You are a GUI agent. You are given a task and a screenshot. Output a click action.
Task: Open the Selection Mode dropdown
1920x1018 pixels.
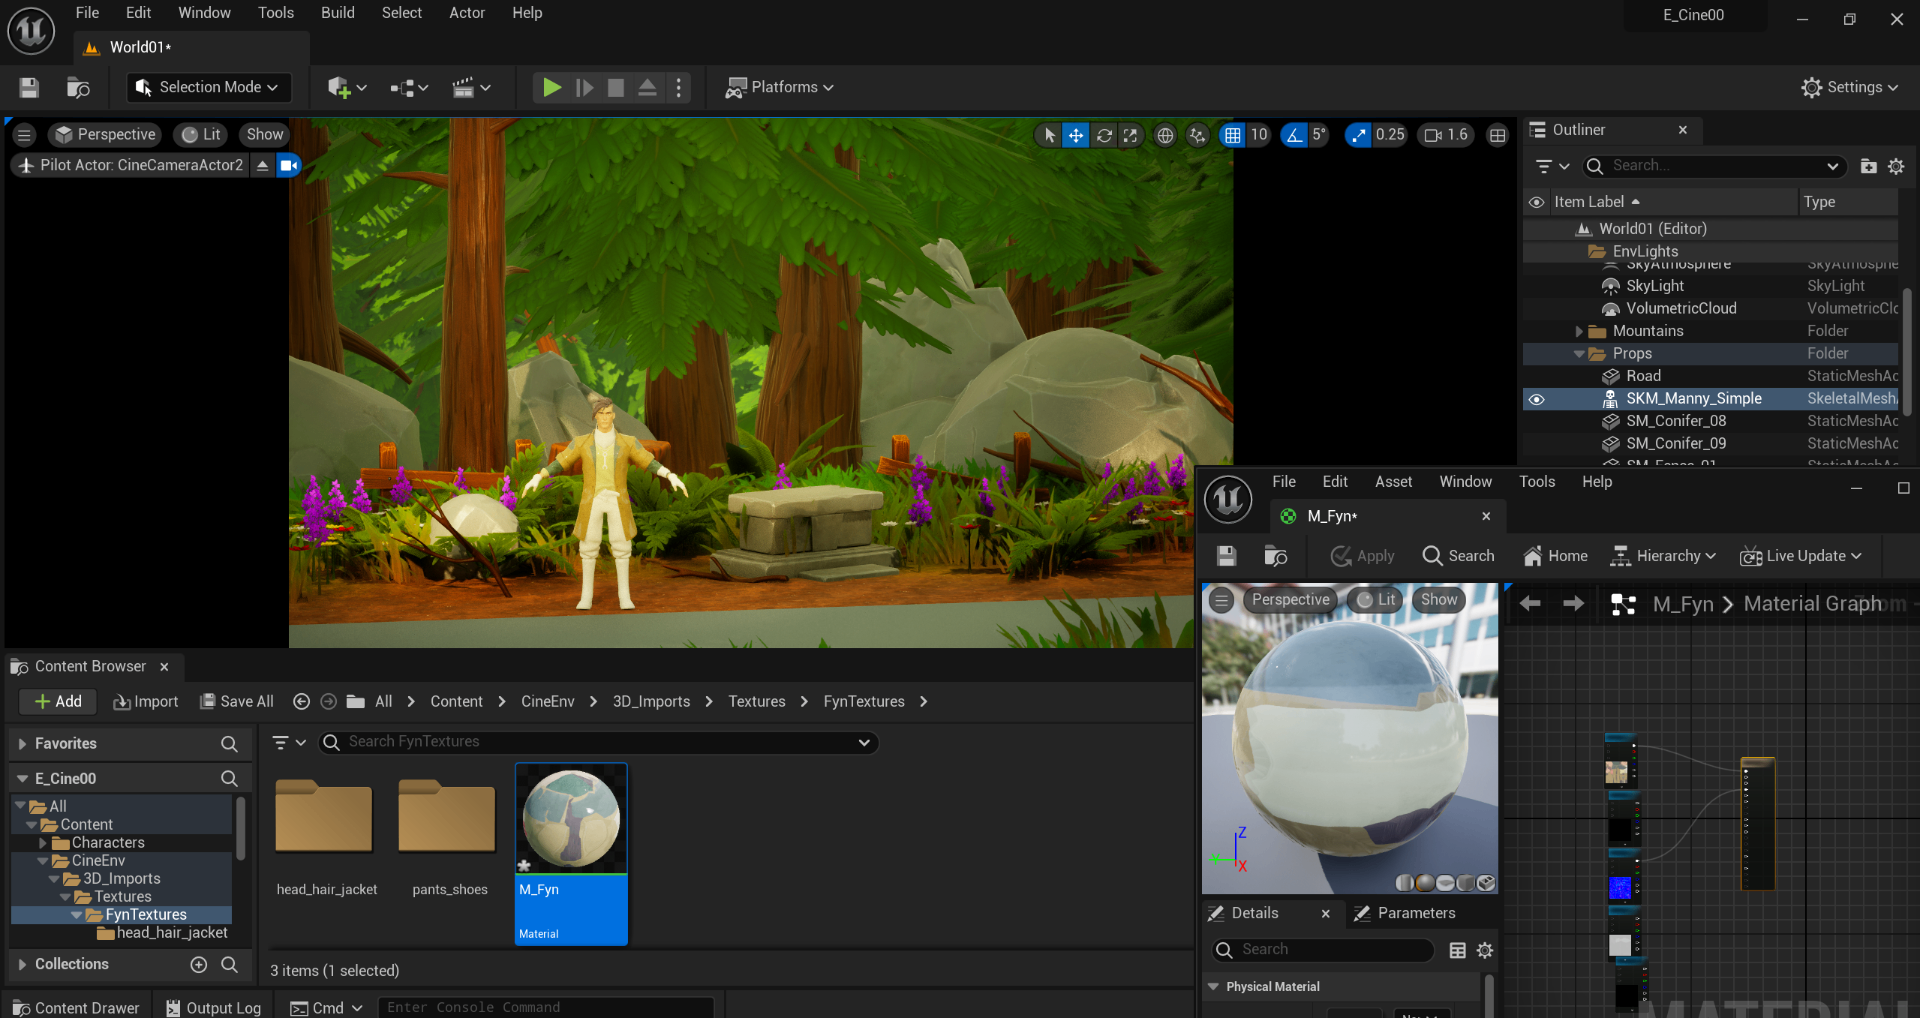(209, 87)
